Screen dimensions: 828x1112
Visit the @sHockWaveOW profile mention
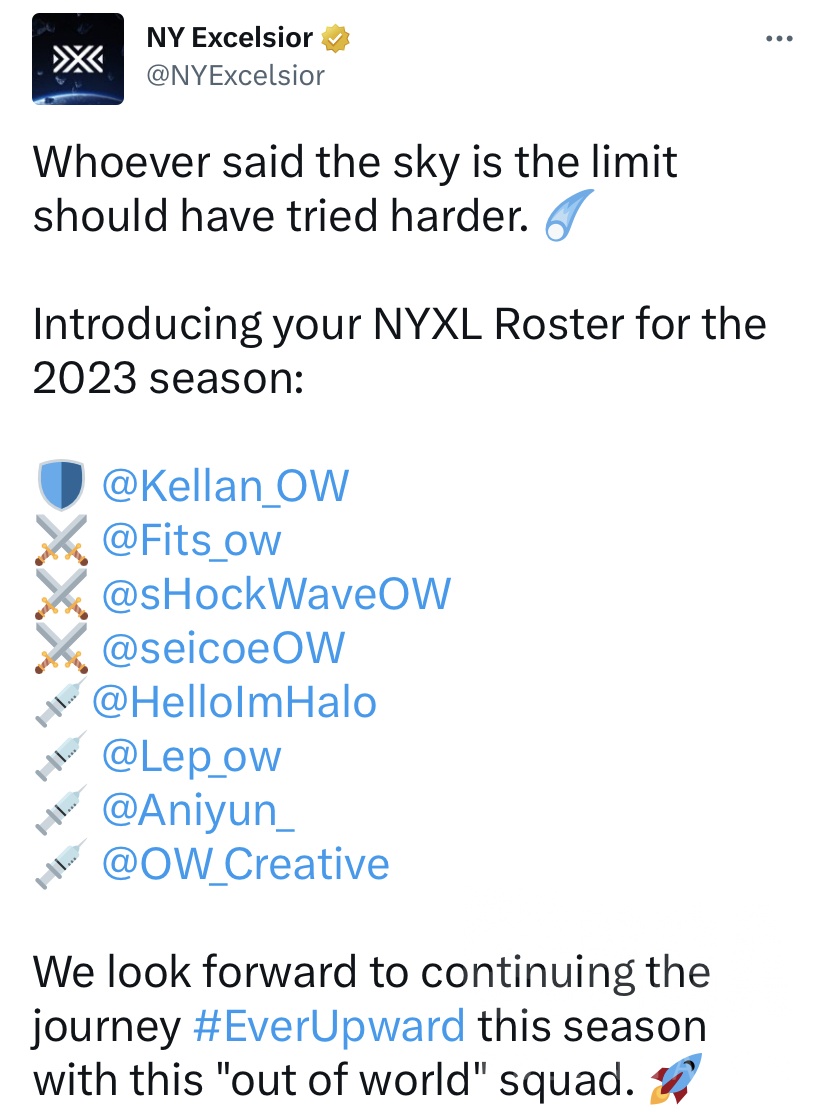coord(276,594)
